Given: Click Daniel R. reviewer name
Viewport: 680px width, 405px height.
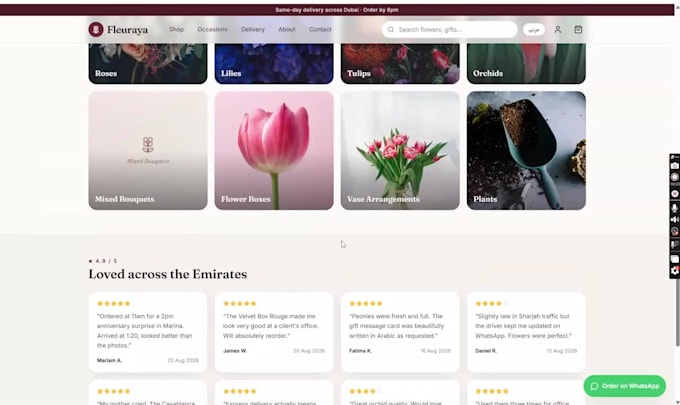Looking at the screenshot, I should [x=486, y=351].
